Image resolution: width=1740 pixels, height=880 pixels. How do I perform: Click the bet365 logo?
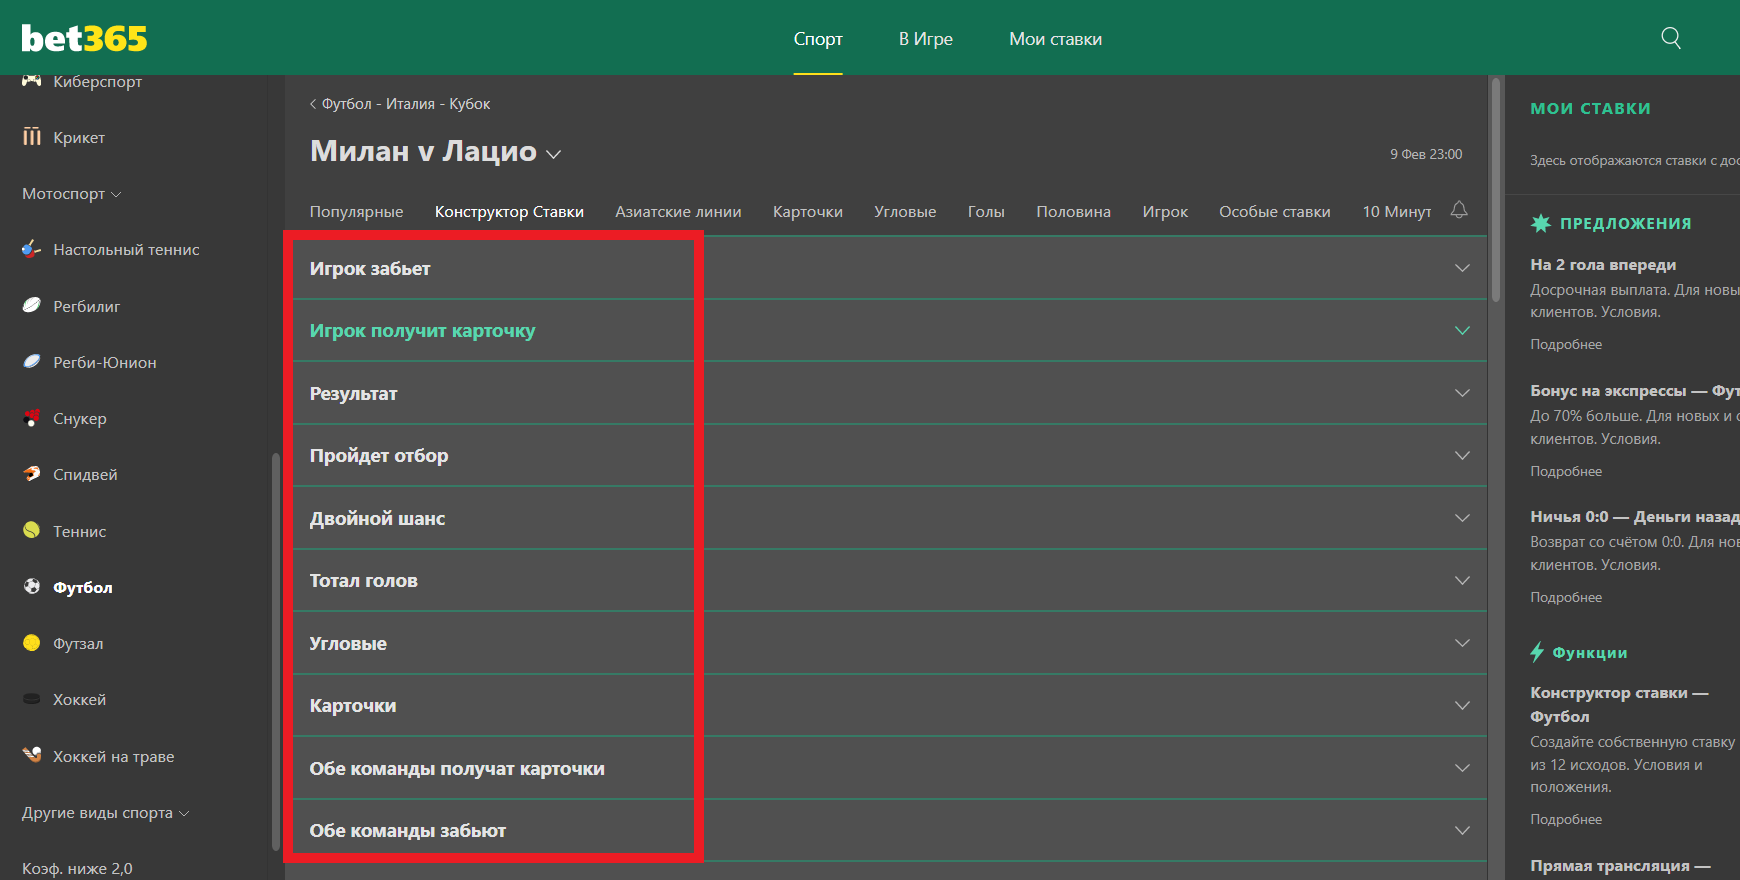(84, 38)
